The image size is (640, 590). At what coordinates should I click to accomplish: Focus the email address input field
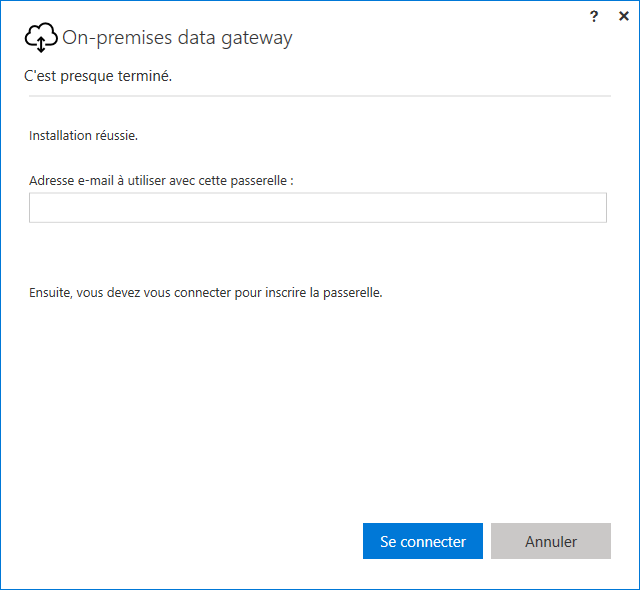(318, 208)
